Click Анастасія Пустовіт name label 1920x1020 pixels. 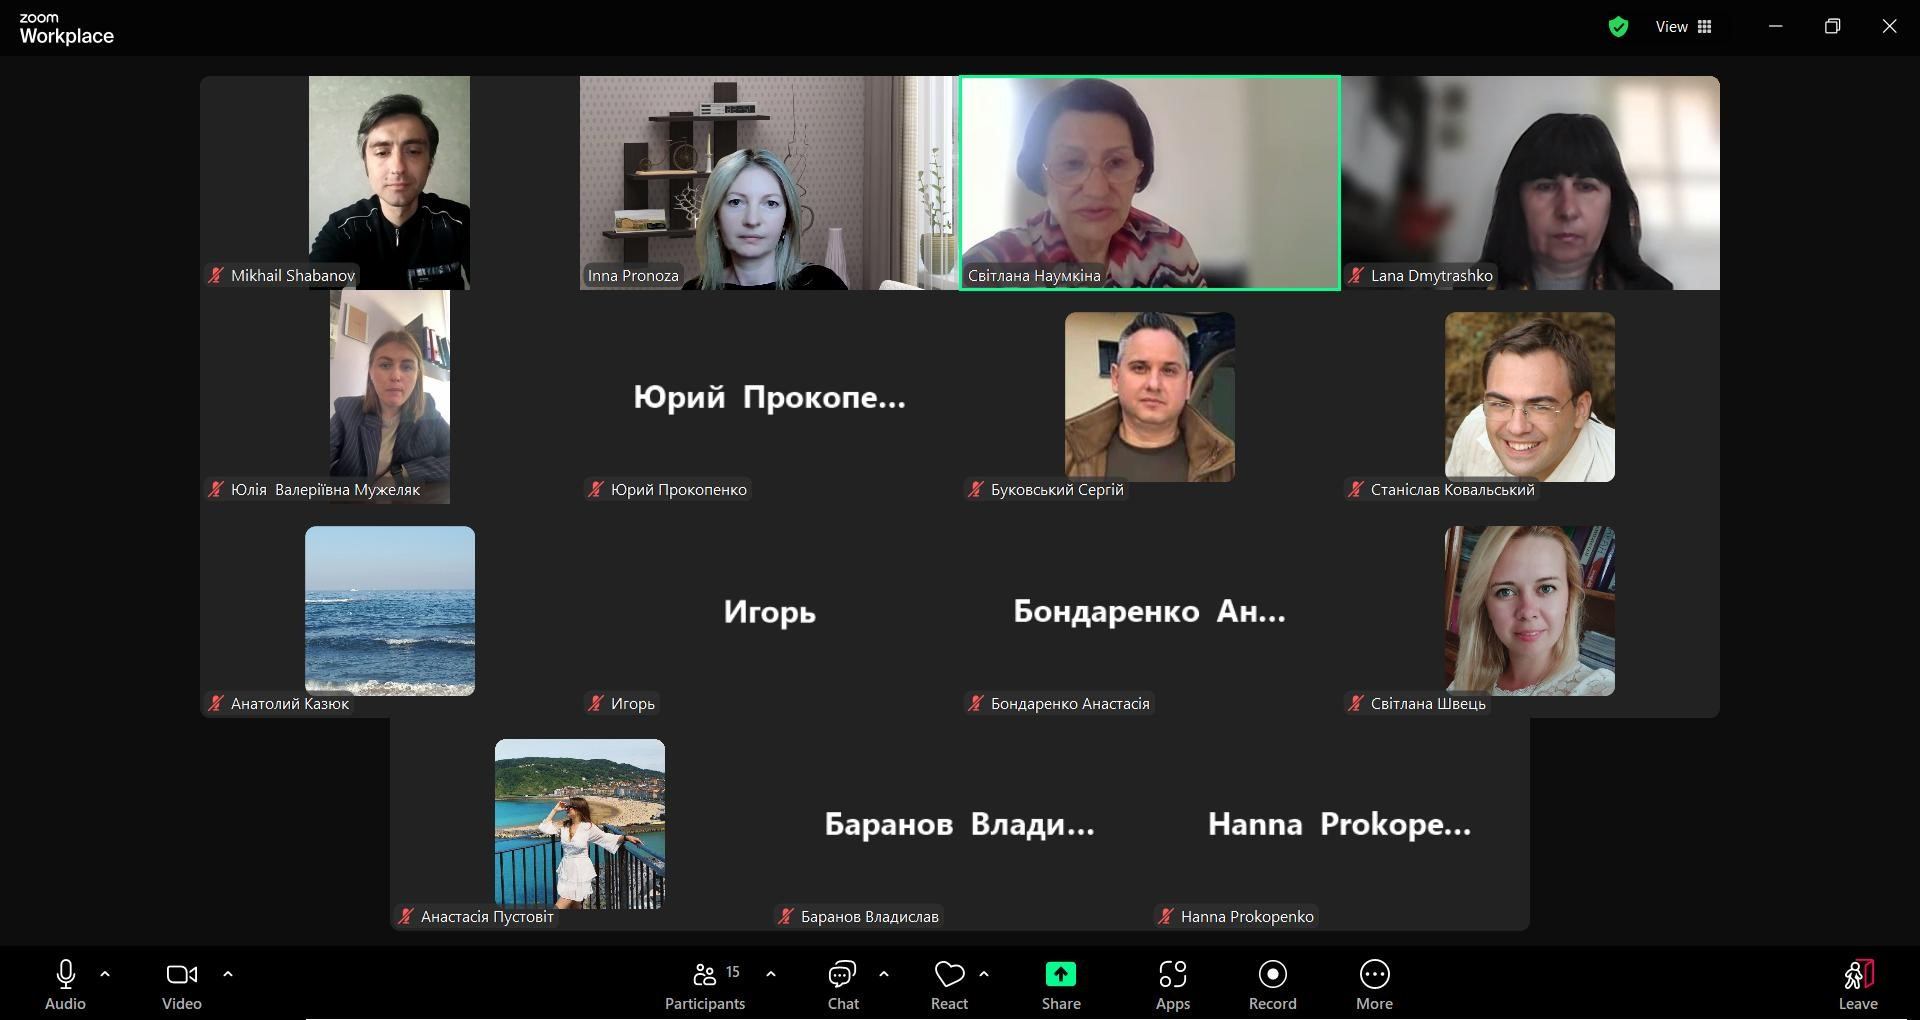tap(487, 917)
